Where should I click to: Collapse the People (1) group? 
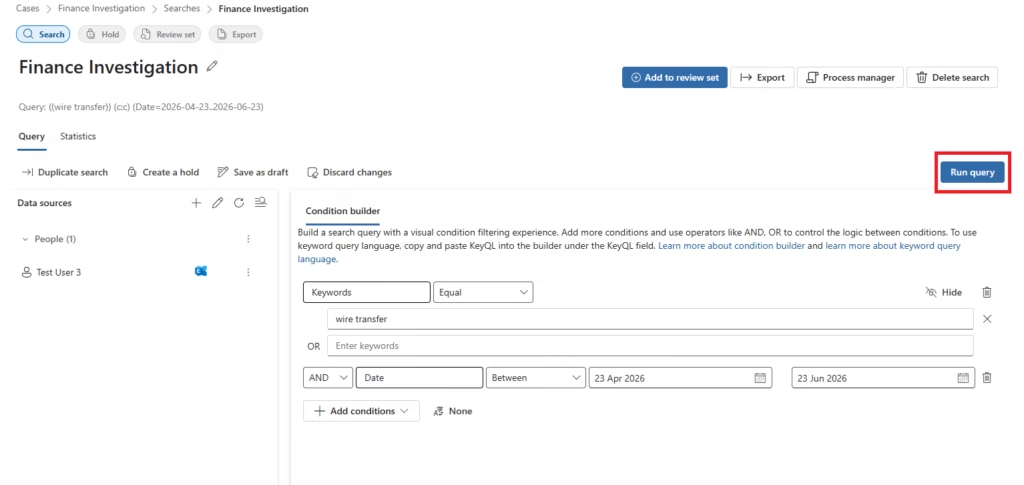[x=25, y=240]
